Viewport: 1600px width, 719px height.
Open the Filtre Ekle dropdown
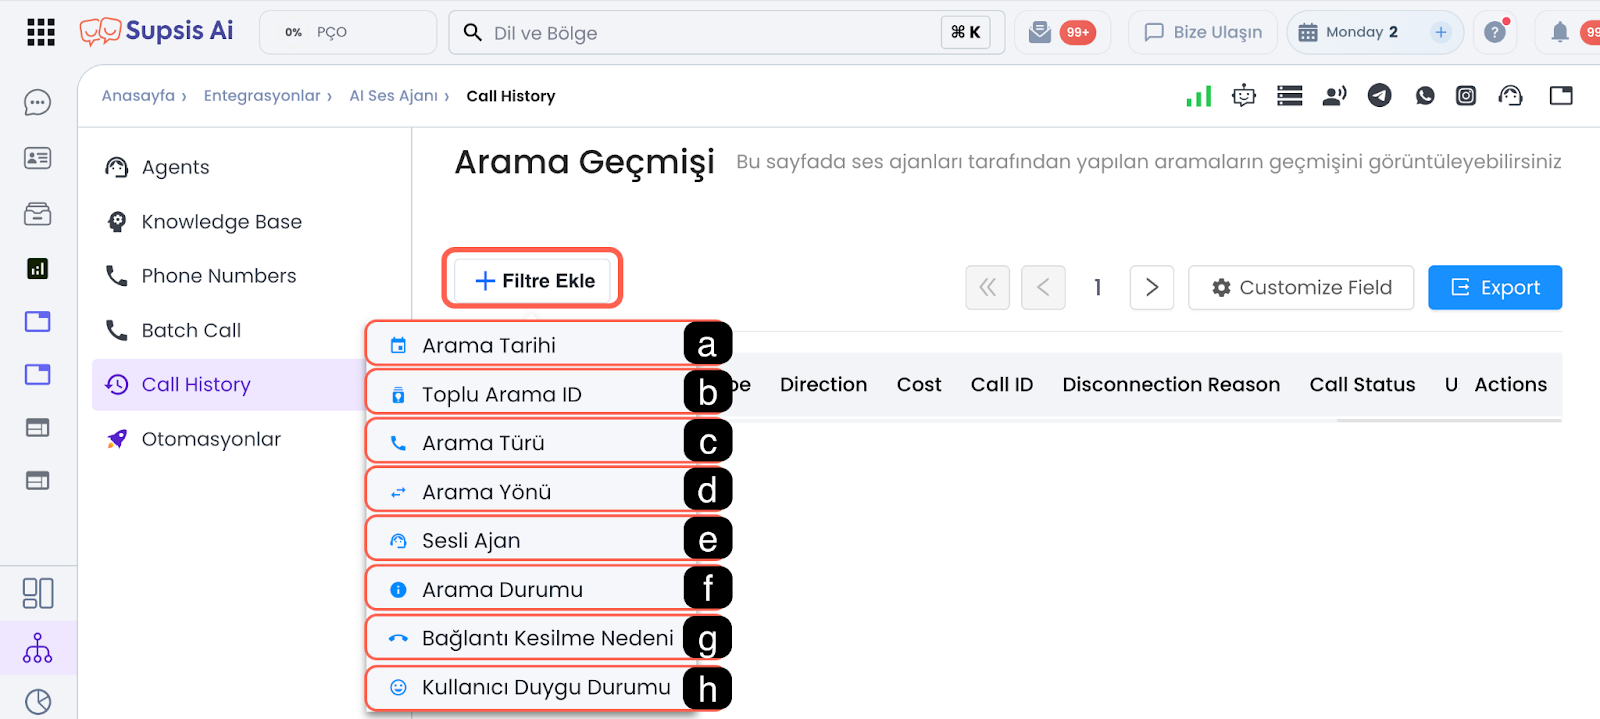[533, 280]
